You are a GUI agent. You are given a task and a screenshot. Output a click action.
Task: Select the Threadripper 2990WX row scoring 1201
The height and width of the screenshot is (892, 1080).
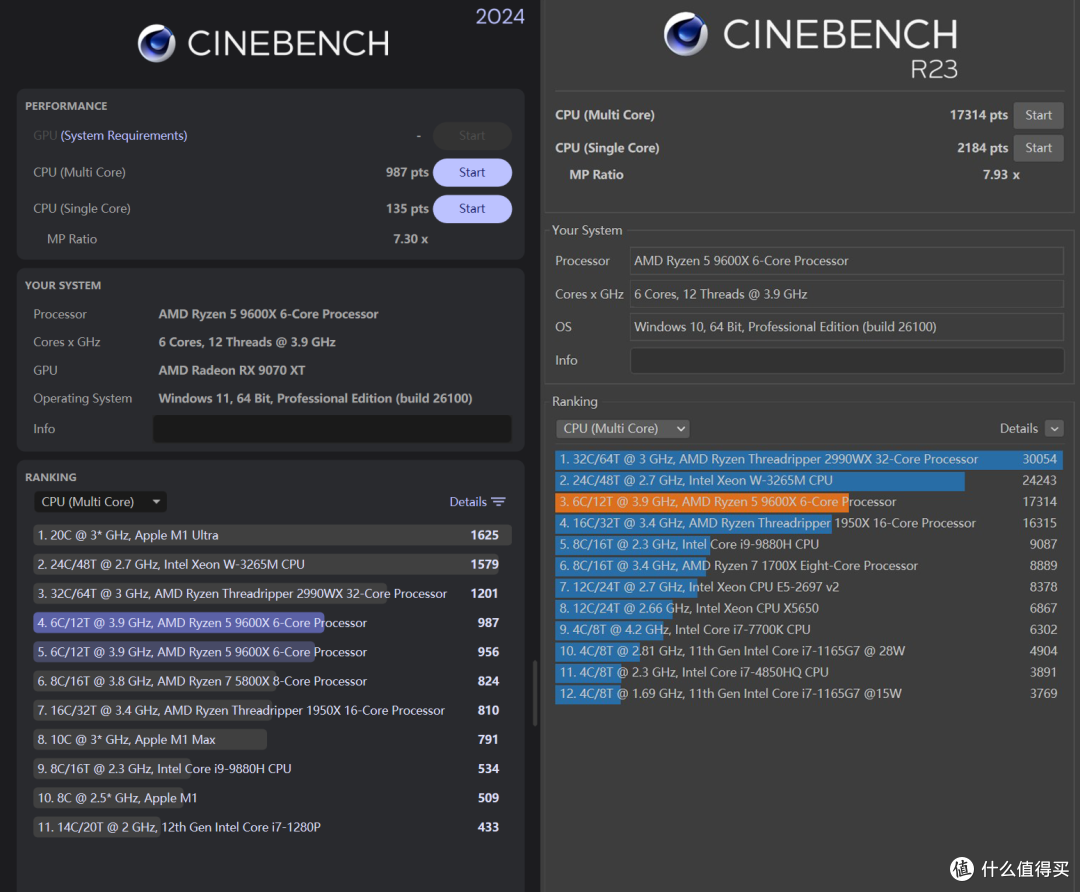pos(272,593)
